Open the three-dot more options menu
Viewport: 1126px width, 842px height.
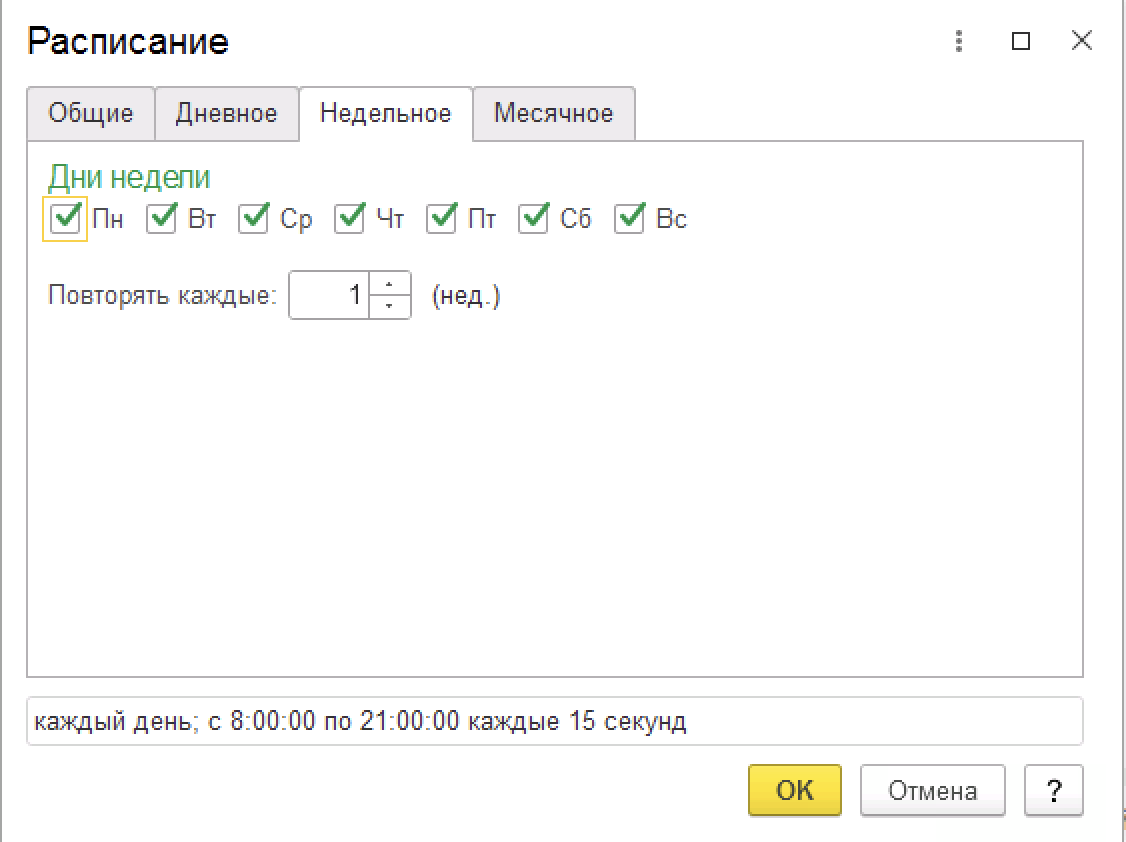click(959, 41)
